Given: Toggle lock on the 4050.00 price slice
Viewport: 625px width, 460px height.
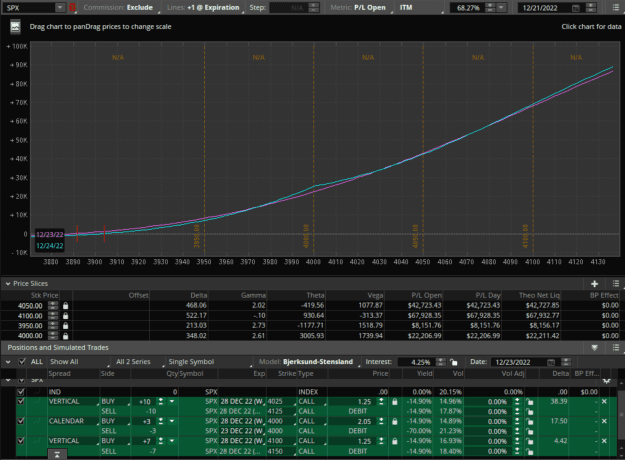Looking at the screenshot, I should (65, 306).
